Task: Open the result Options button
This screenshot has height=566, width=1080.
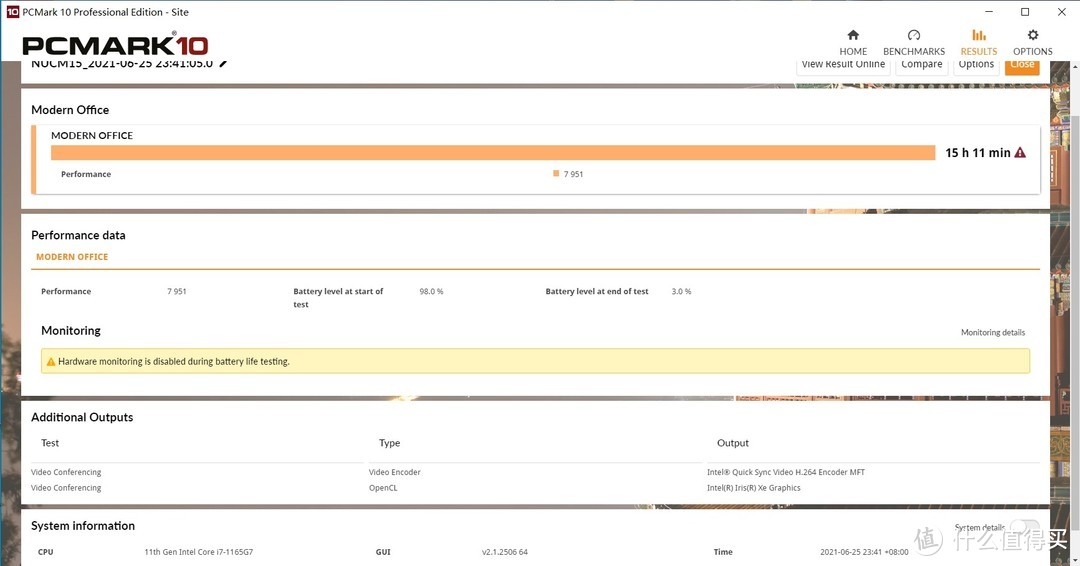Action: [x=976, y=65]
